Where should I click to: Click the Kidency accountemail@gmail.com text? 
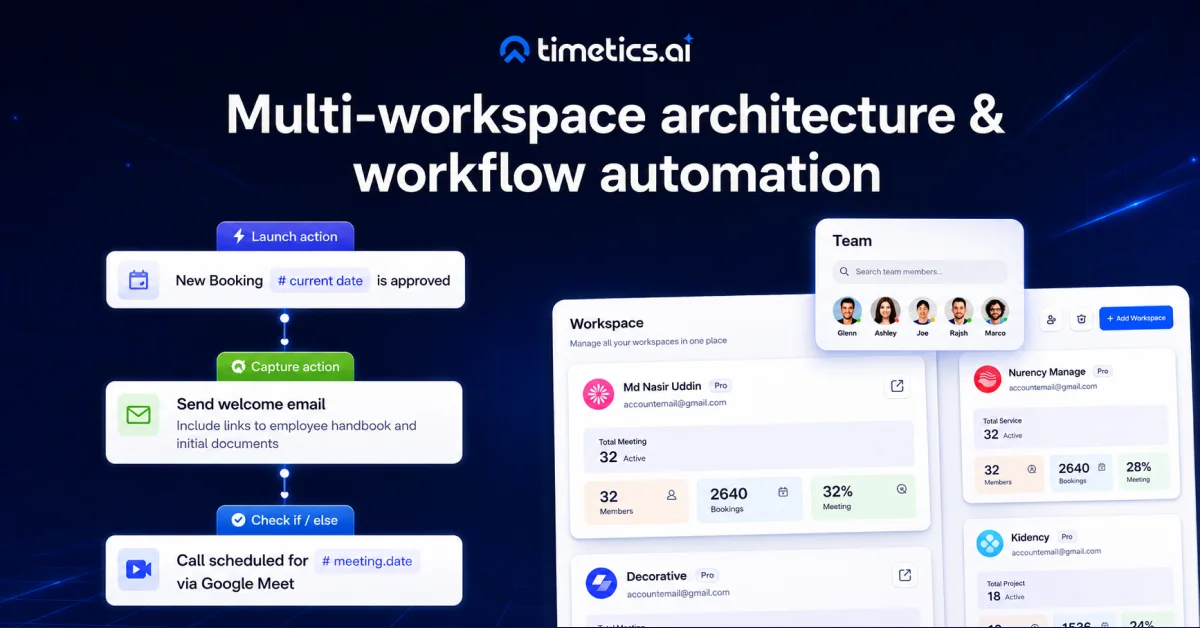[x=1056, y=551]
